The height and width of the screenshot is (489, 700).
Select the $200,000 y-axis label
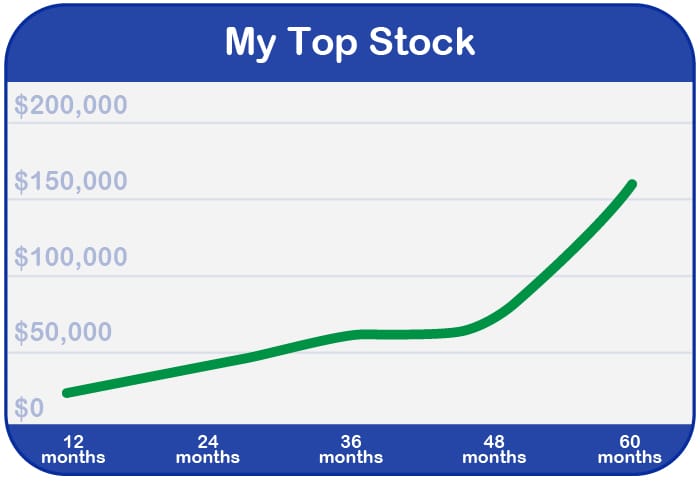pyautogui.click(x=71, y=105)
